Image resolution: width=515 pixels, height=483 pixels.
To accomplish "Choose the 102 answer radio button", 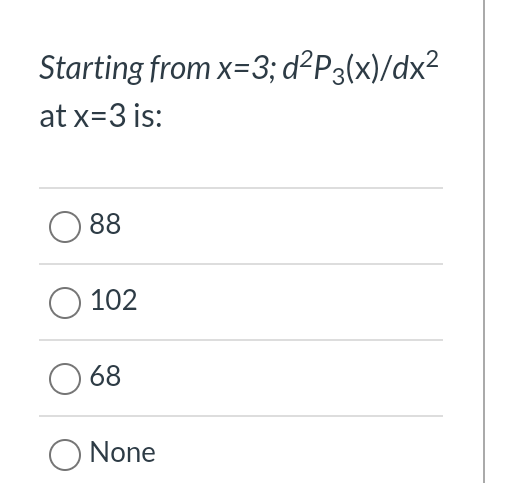I will point(65,303).
